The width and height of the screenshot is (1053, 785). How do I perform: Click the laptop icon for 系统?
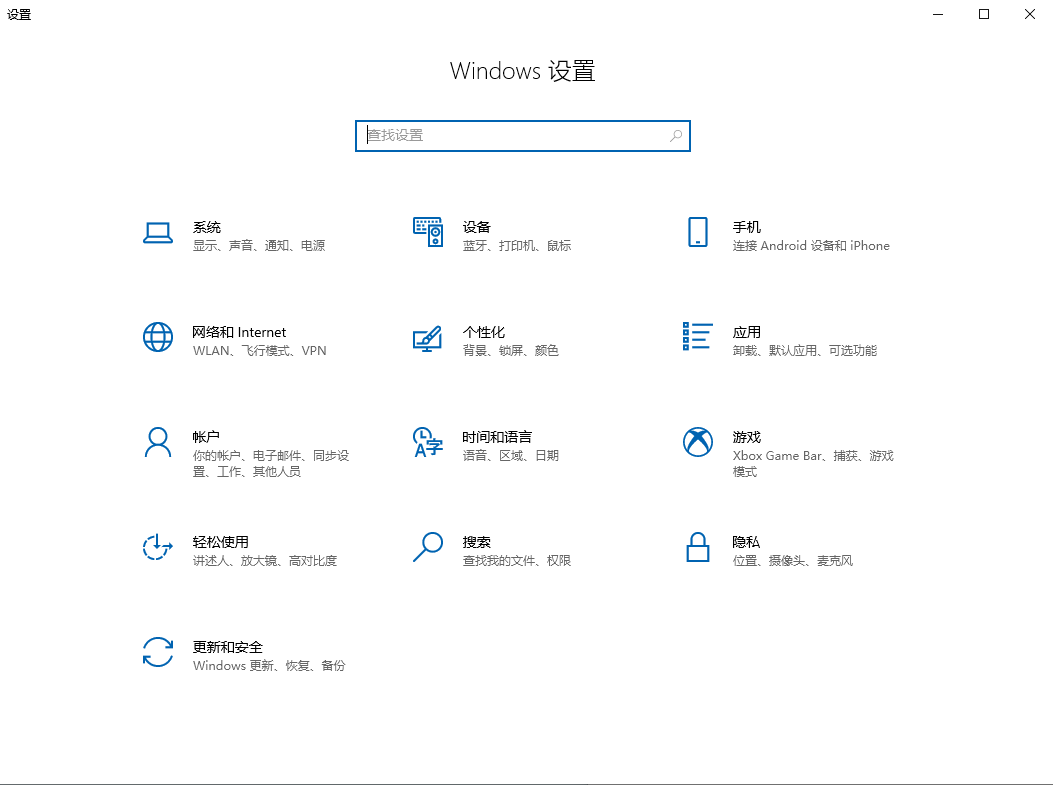pyautogui.click(x=158, y=233)
